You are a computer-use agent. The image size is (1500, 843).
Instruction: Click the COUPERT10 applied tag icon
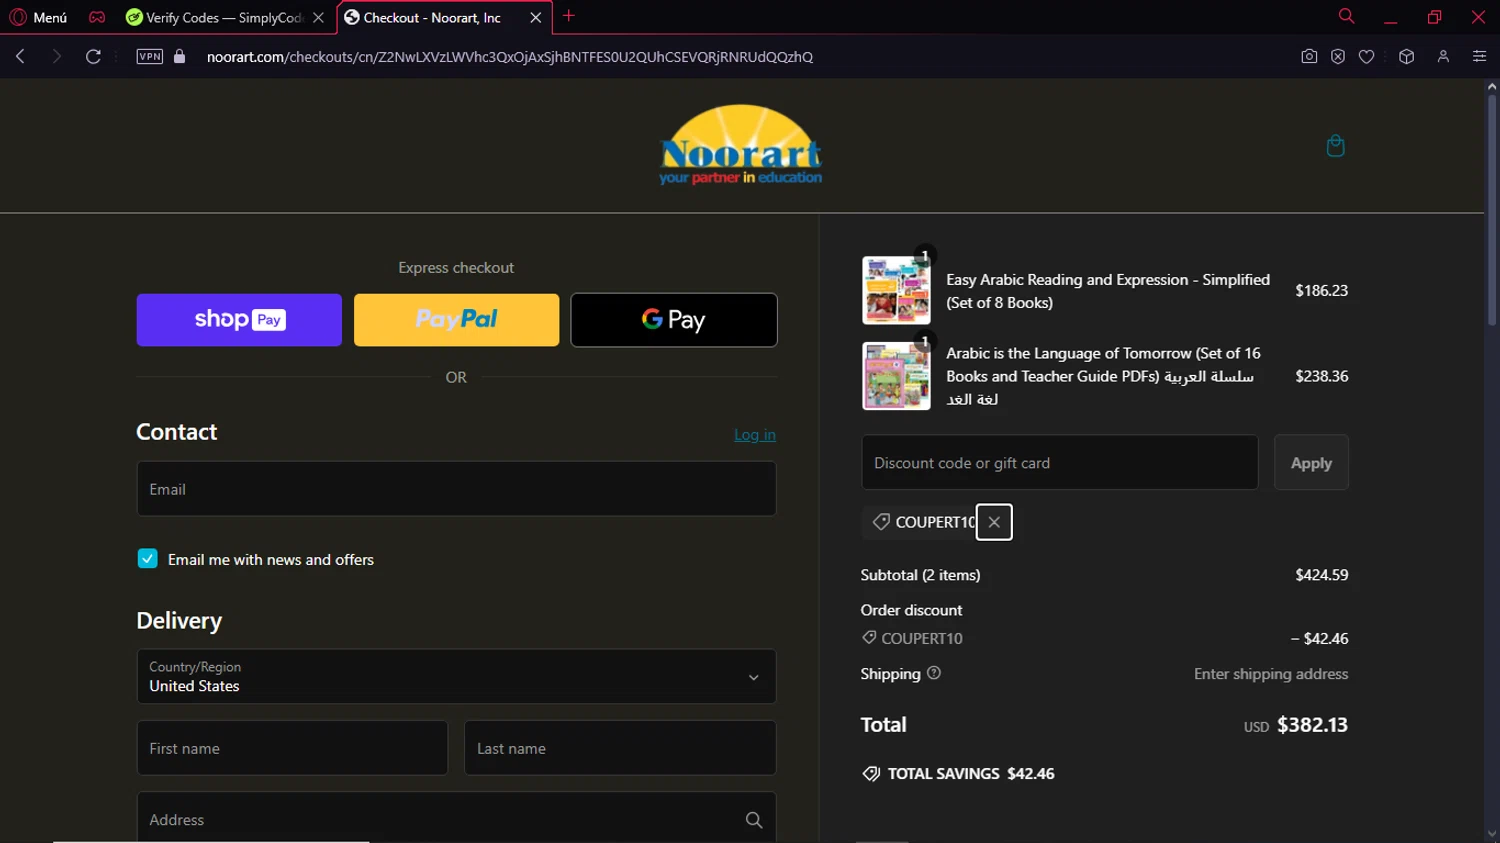(881, 522)
